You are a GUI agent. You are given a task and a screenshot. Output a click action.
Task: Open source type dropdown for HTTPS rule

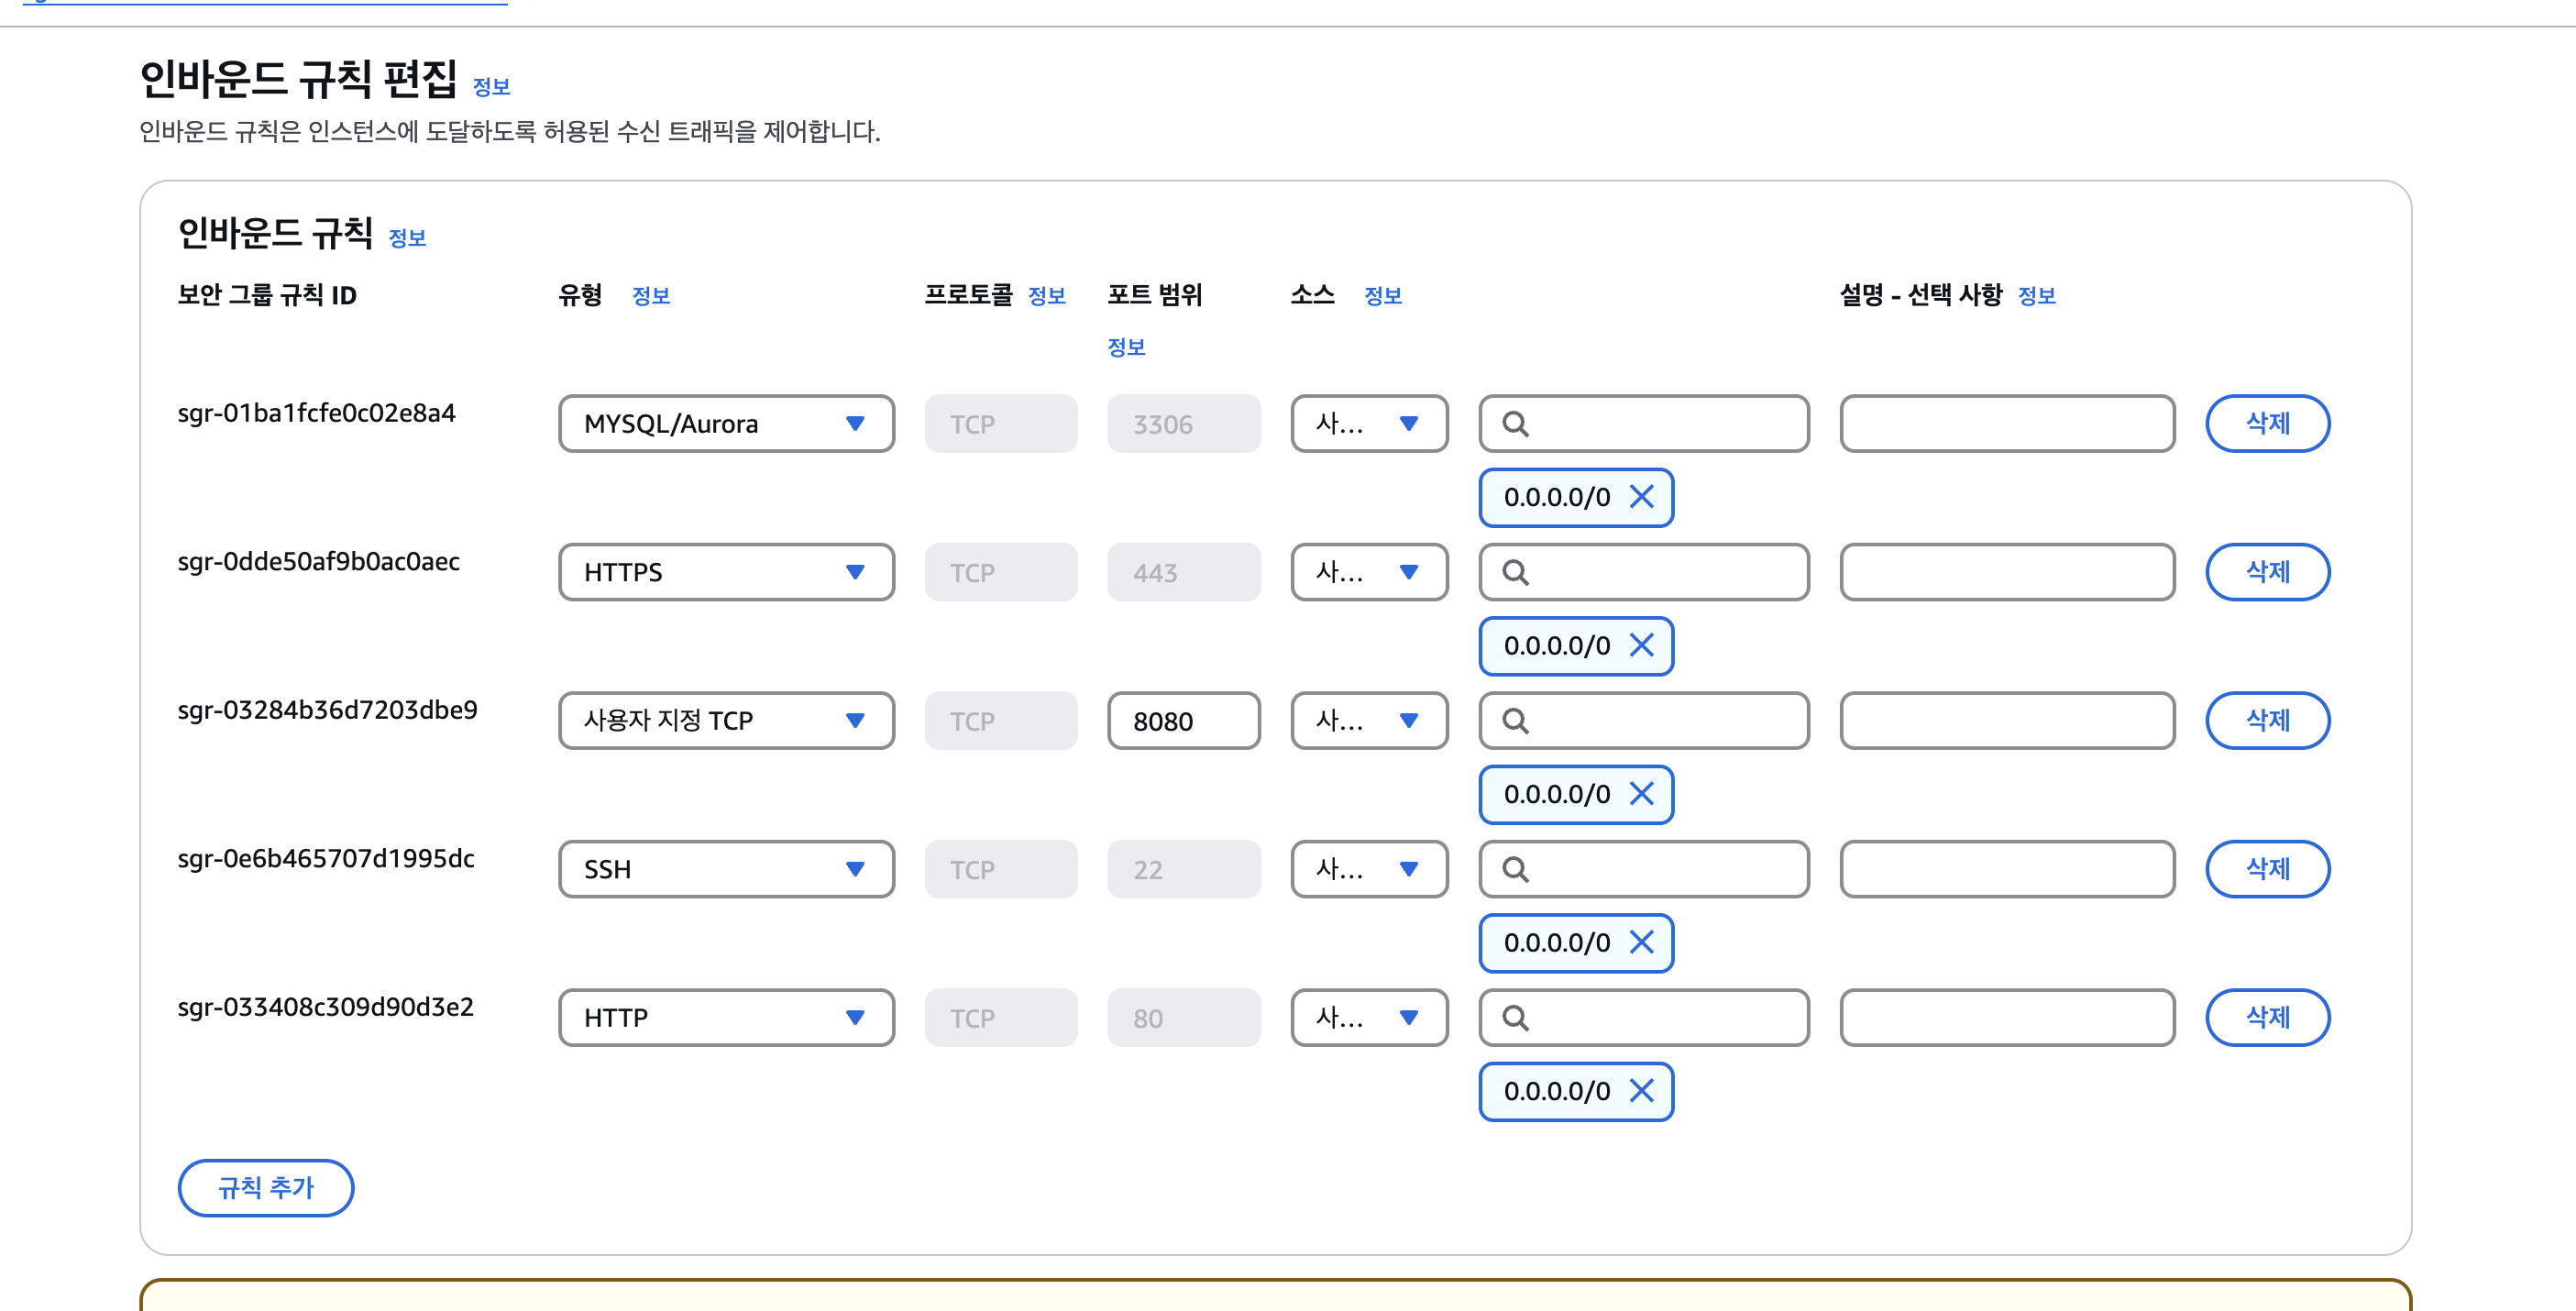[1368, 572]
